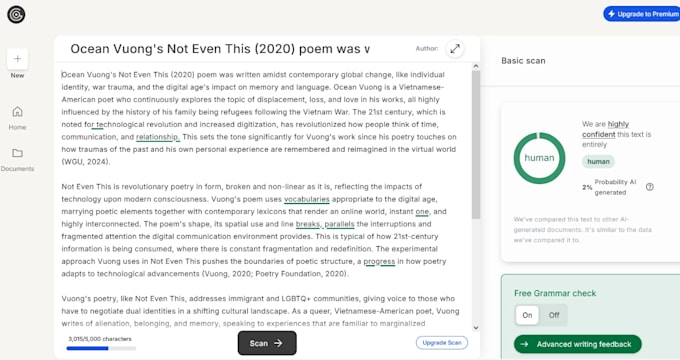Click the underlined word 'vocabularies'
Image resolution: width=680 pixels, height=360 pixels.
pyautogui.click(x=307, y=199)
